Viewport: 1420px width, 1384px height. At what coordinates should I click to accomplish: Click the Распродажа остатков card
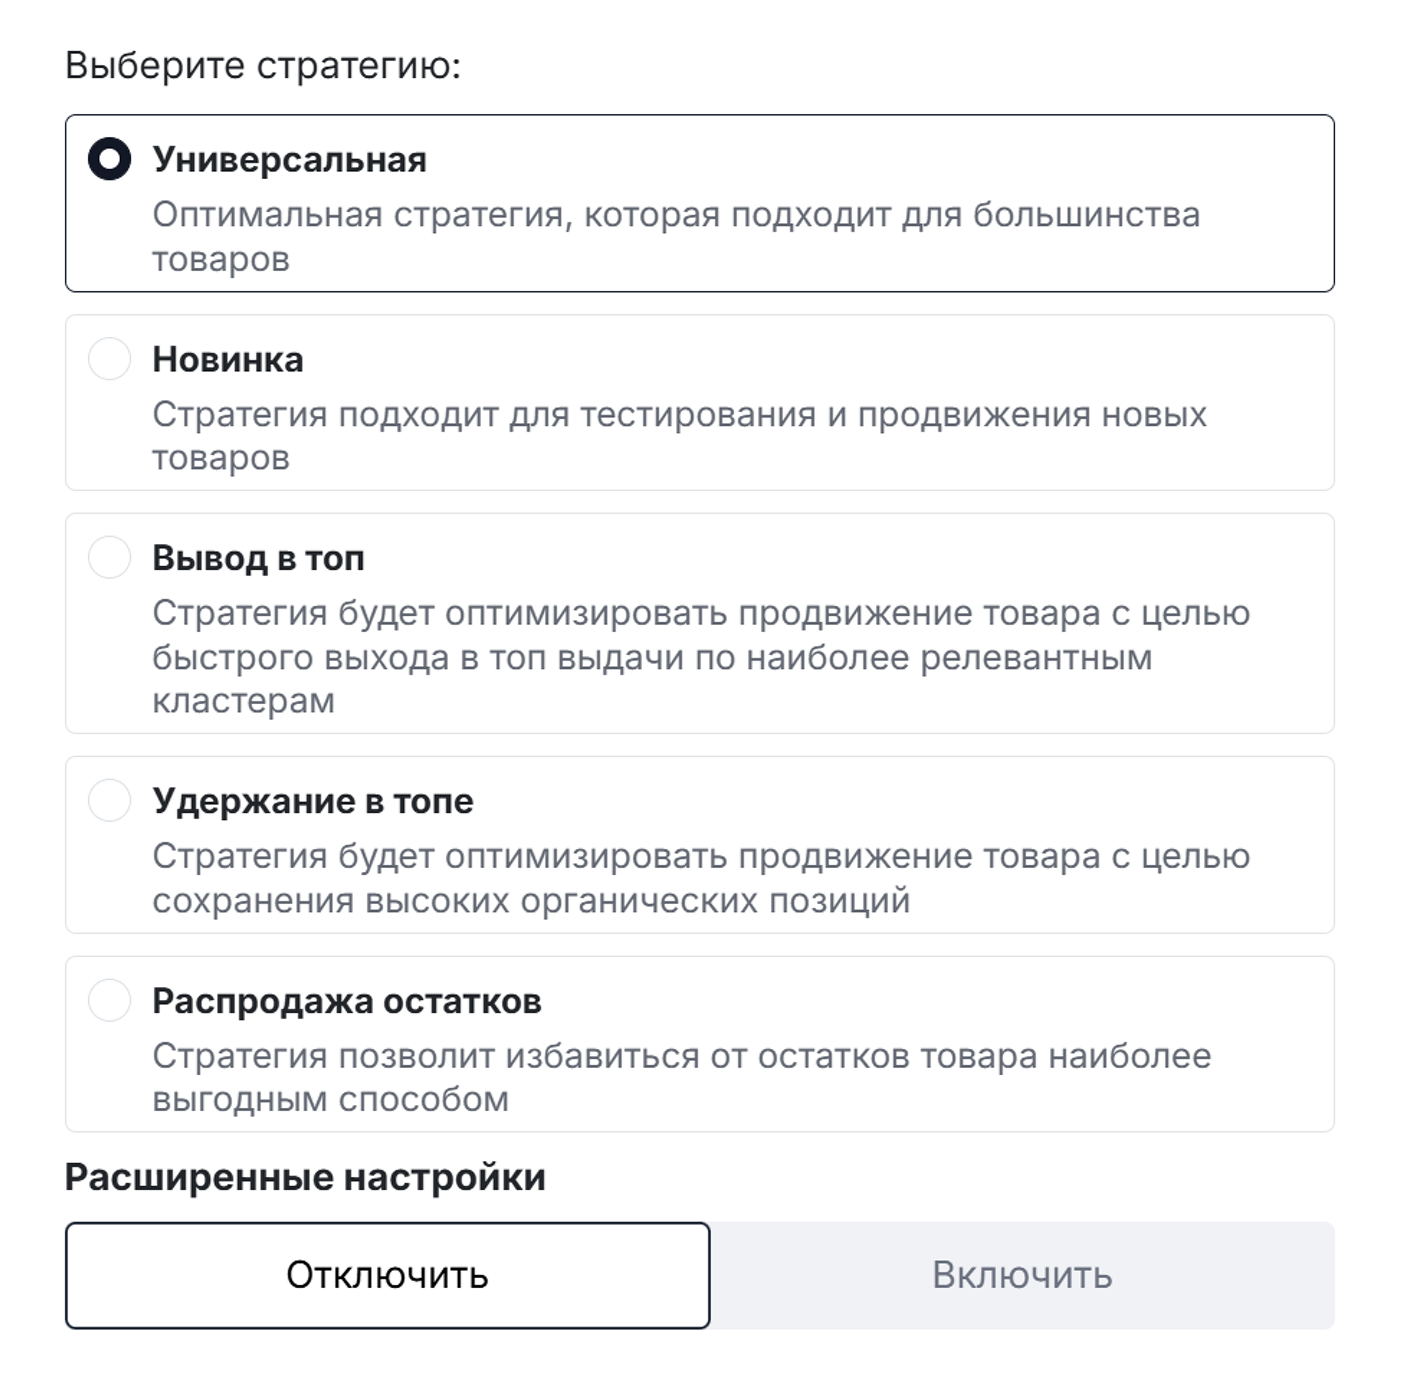click(700, 1045)
